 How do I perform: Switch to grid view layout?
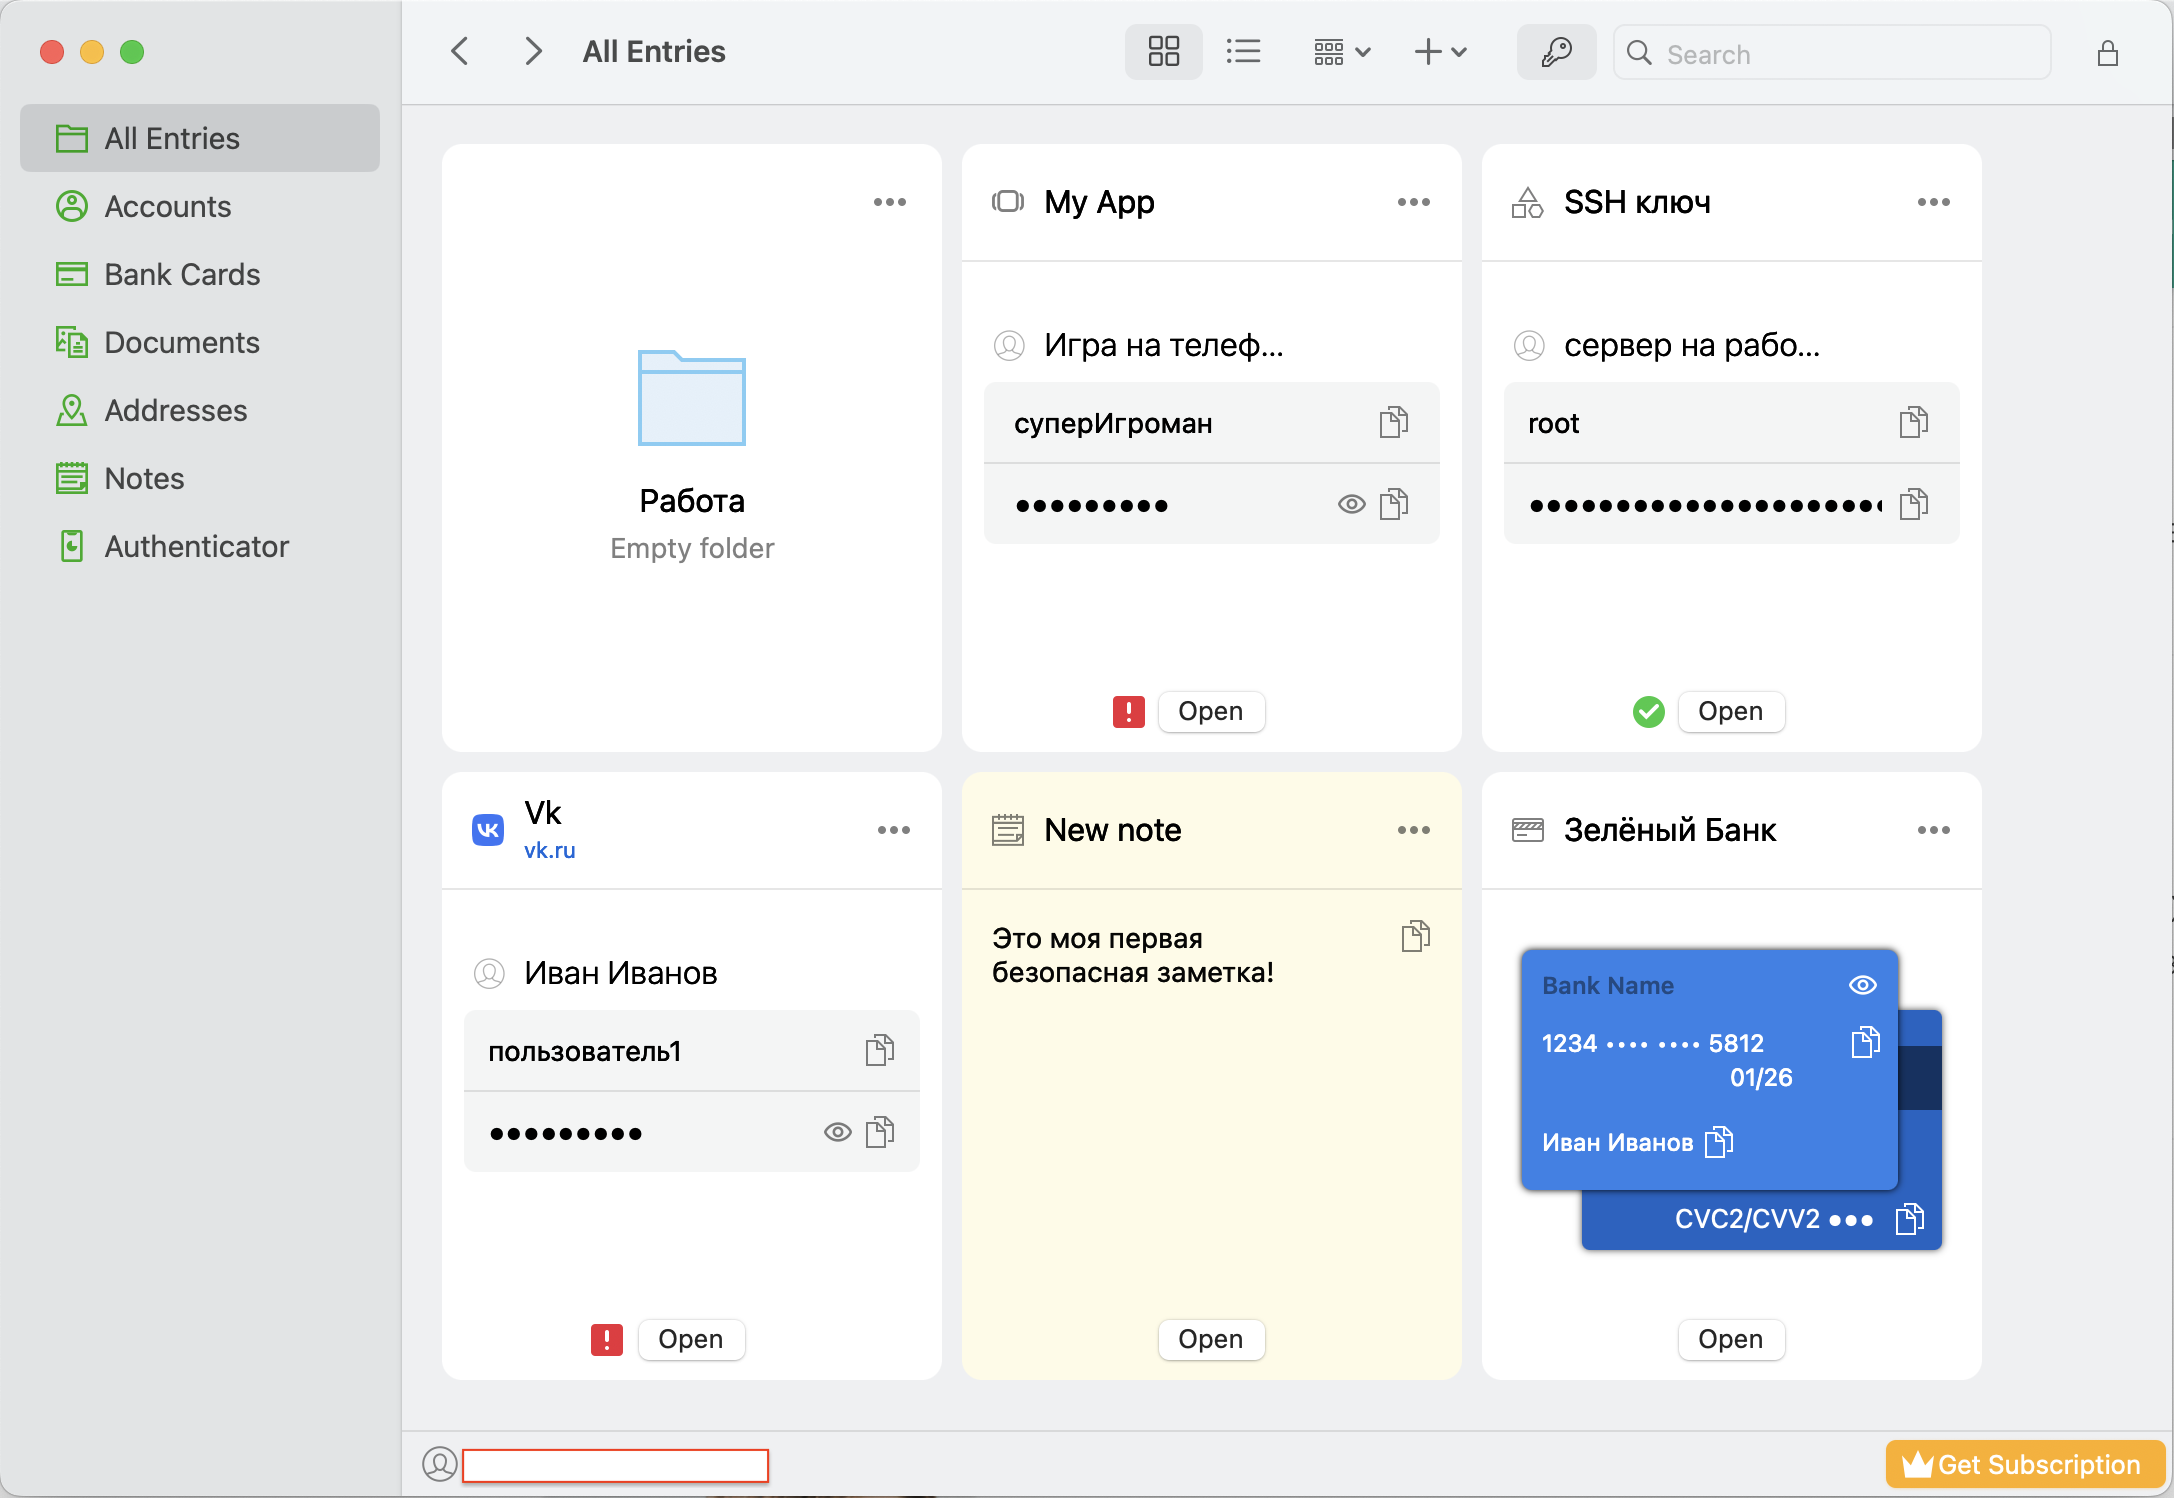click(1163, 52)
